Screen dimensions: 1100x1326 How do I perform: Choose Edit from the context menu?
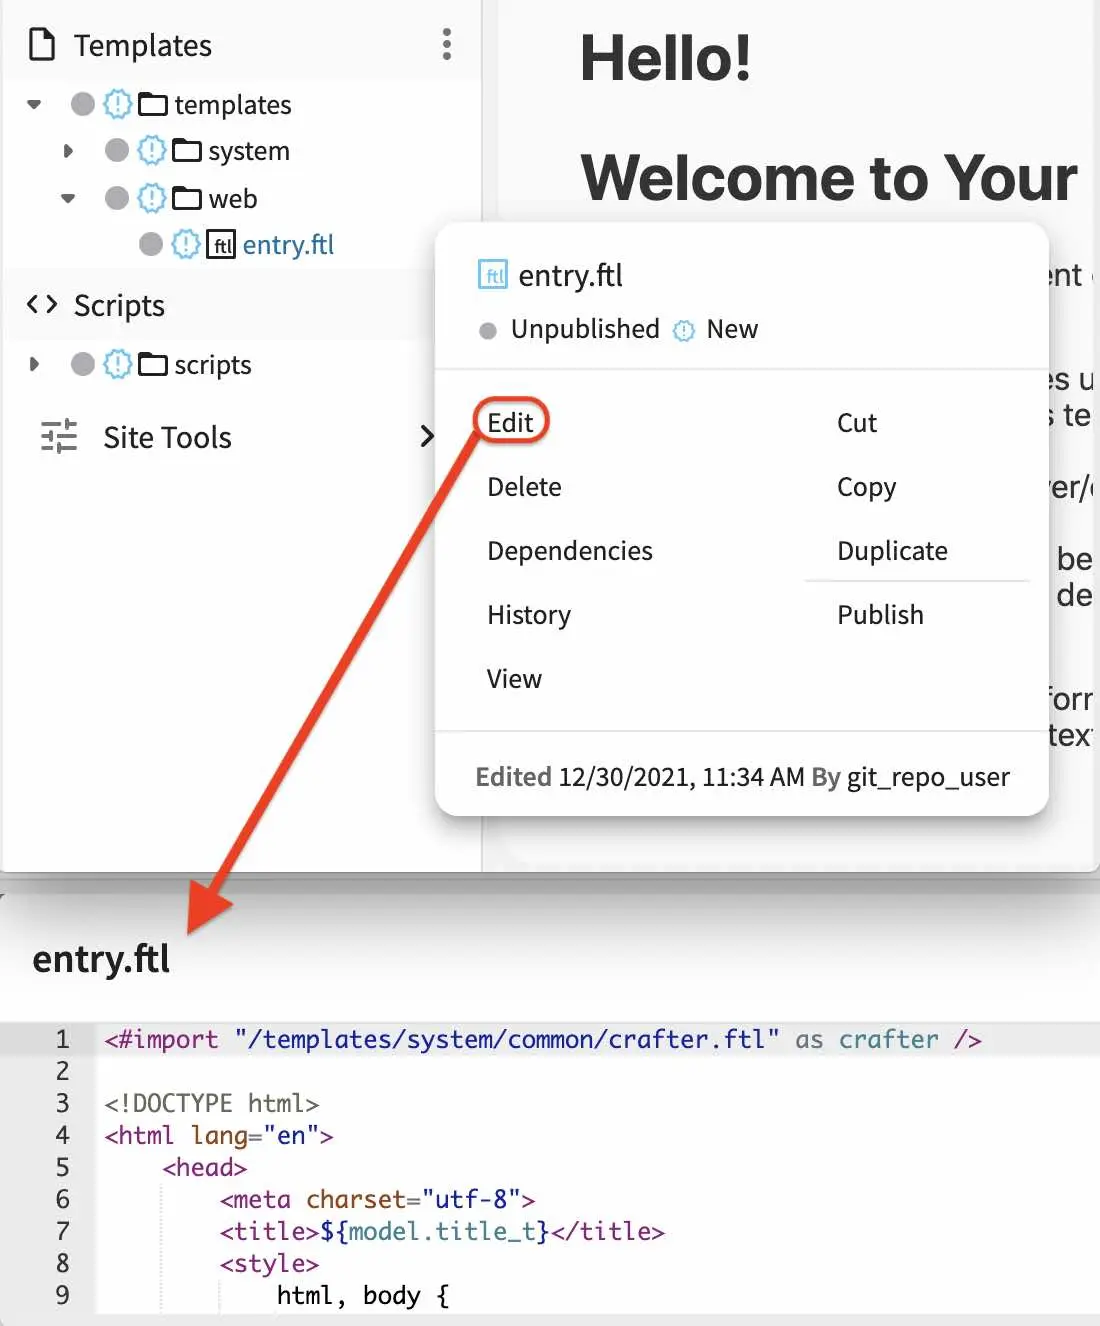pyautogui.click(x=510, y=422)
